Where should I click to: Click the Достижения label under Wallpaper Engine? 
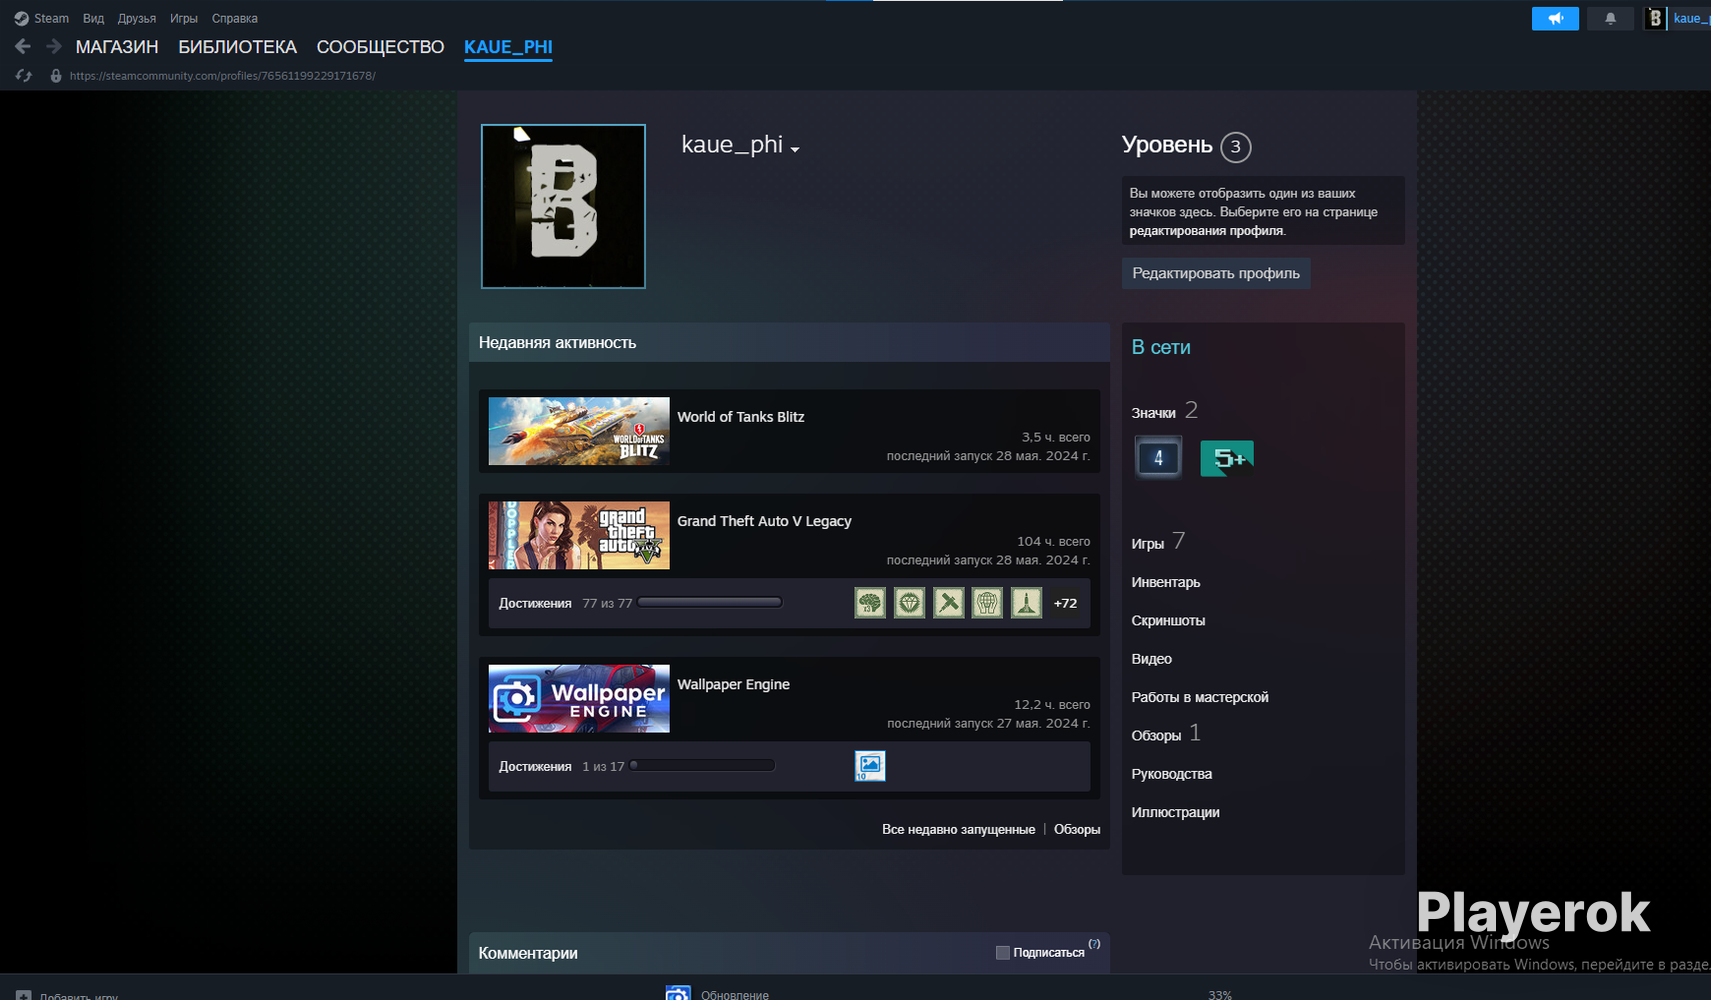tap(535, 766)
